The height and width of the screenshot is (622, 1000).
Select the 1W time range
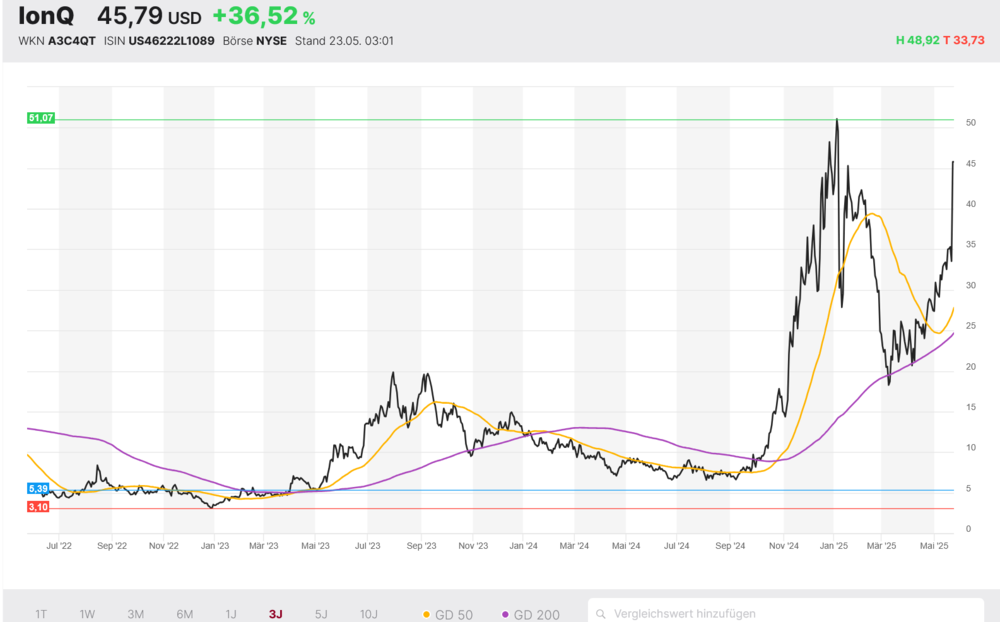pyautogui.click(x=87, y=614)
